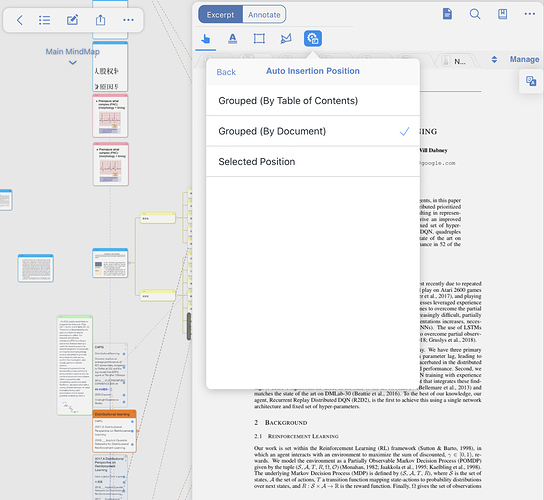Pick the rectangle excerpt tool
544x500 pixels.
coord(259,39)
